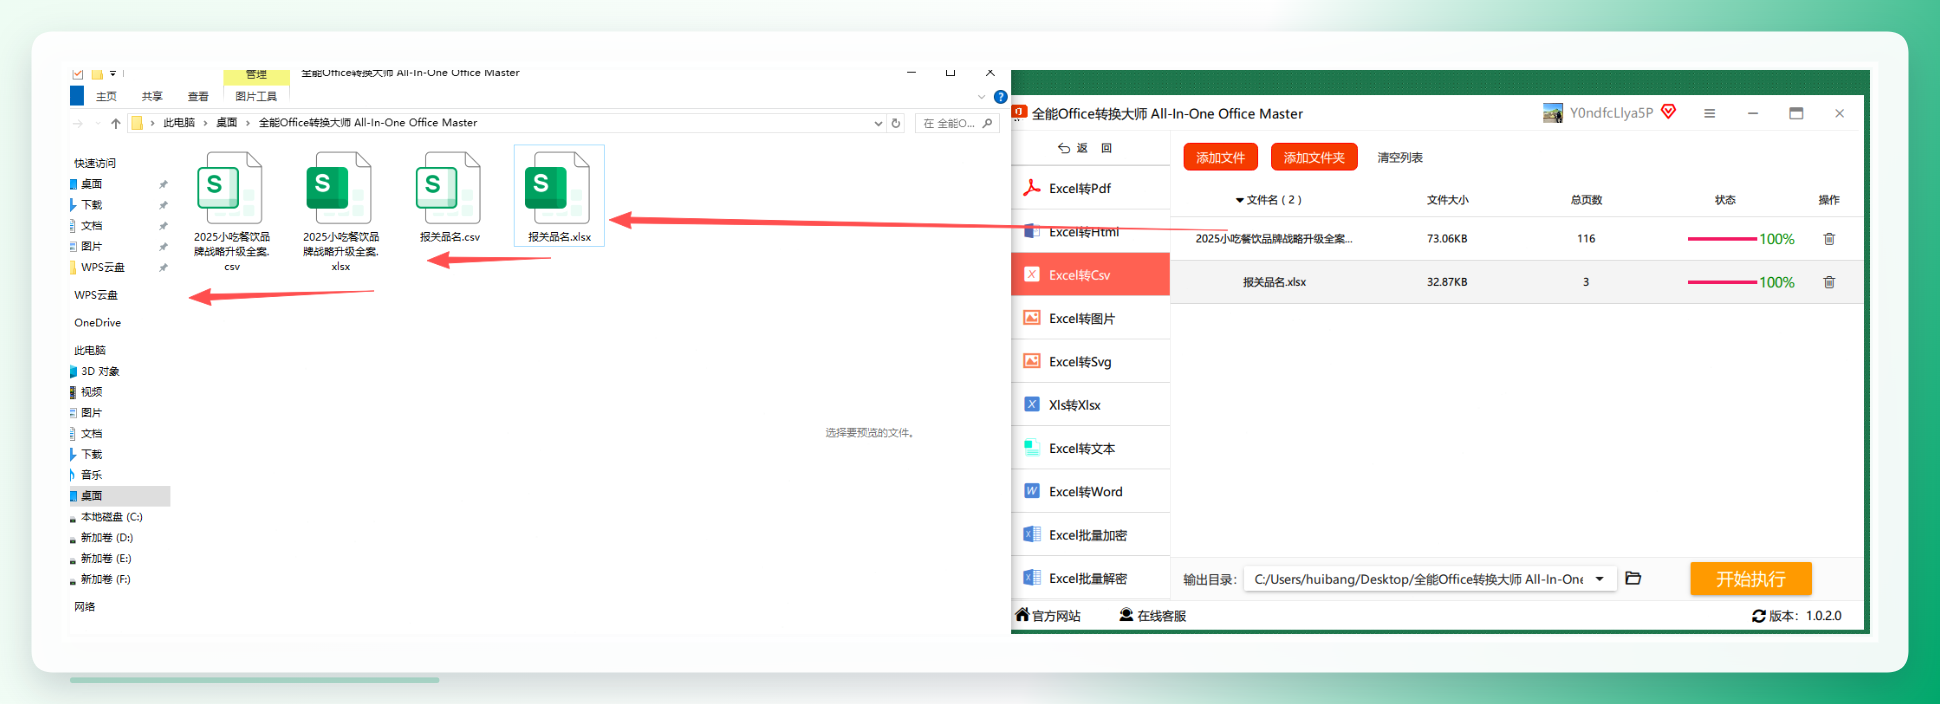Open the Excel转文本 mode
1940x704 pixels.
tap(1091, 448)
